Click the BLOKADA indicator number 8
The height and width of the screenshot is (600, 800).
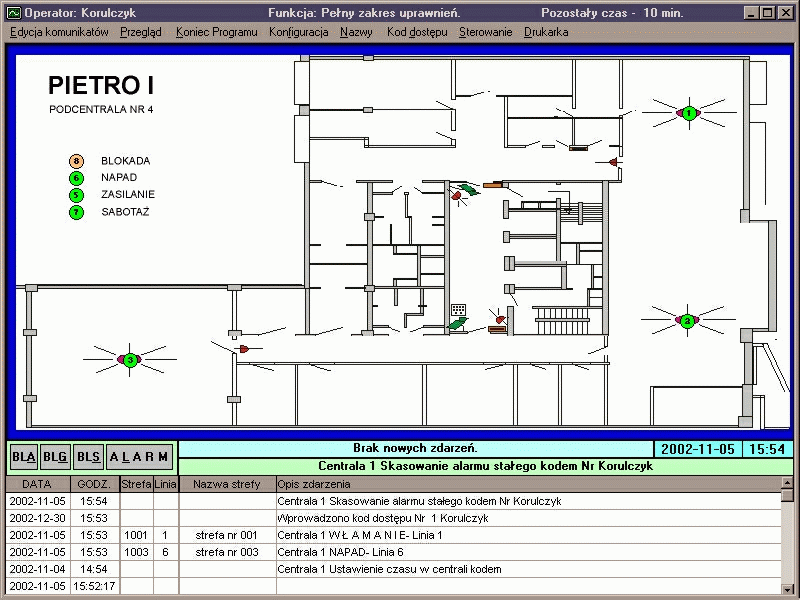point(76,161)
